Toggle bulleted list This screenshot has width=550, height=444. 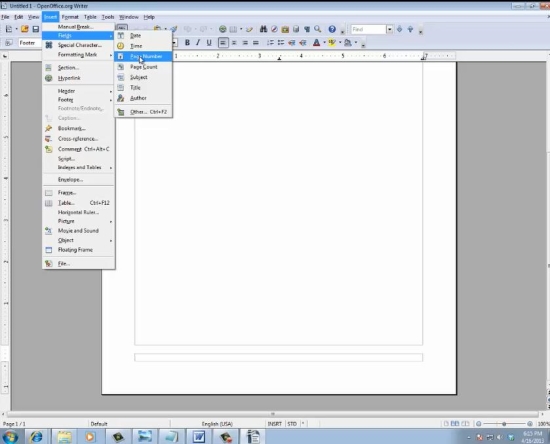tap(281, 43)
